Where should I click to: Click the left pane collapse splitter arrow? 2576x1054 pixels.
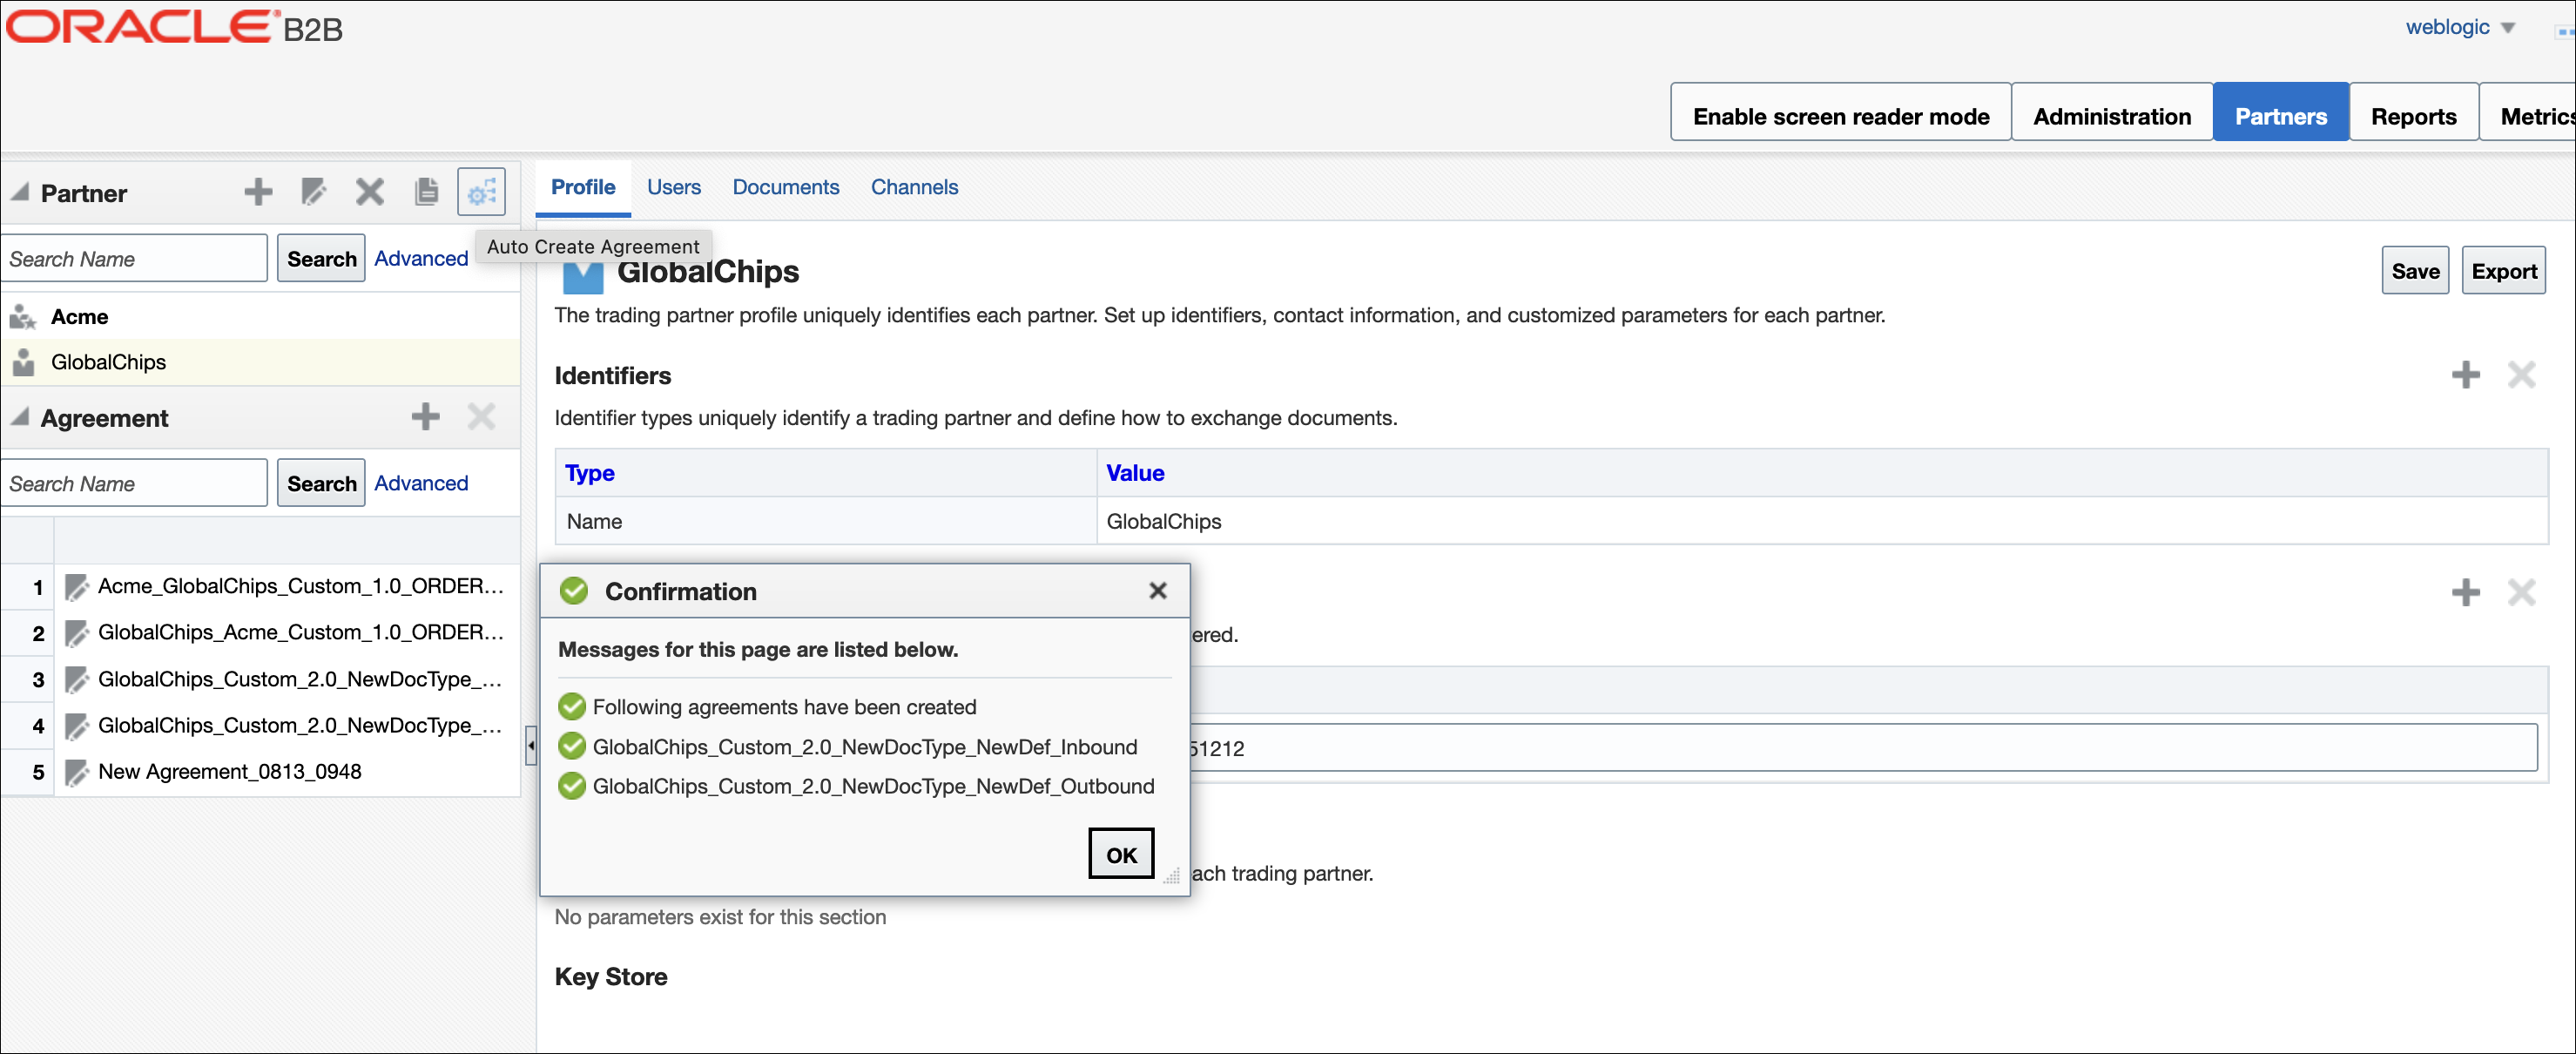pyautogui.click(x=531, y=745)
